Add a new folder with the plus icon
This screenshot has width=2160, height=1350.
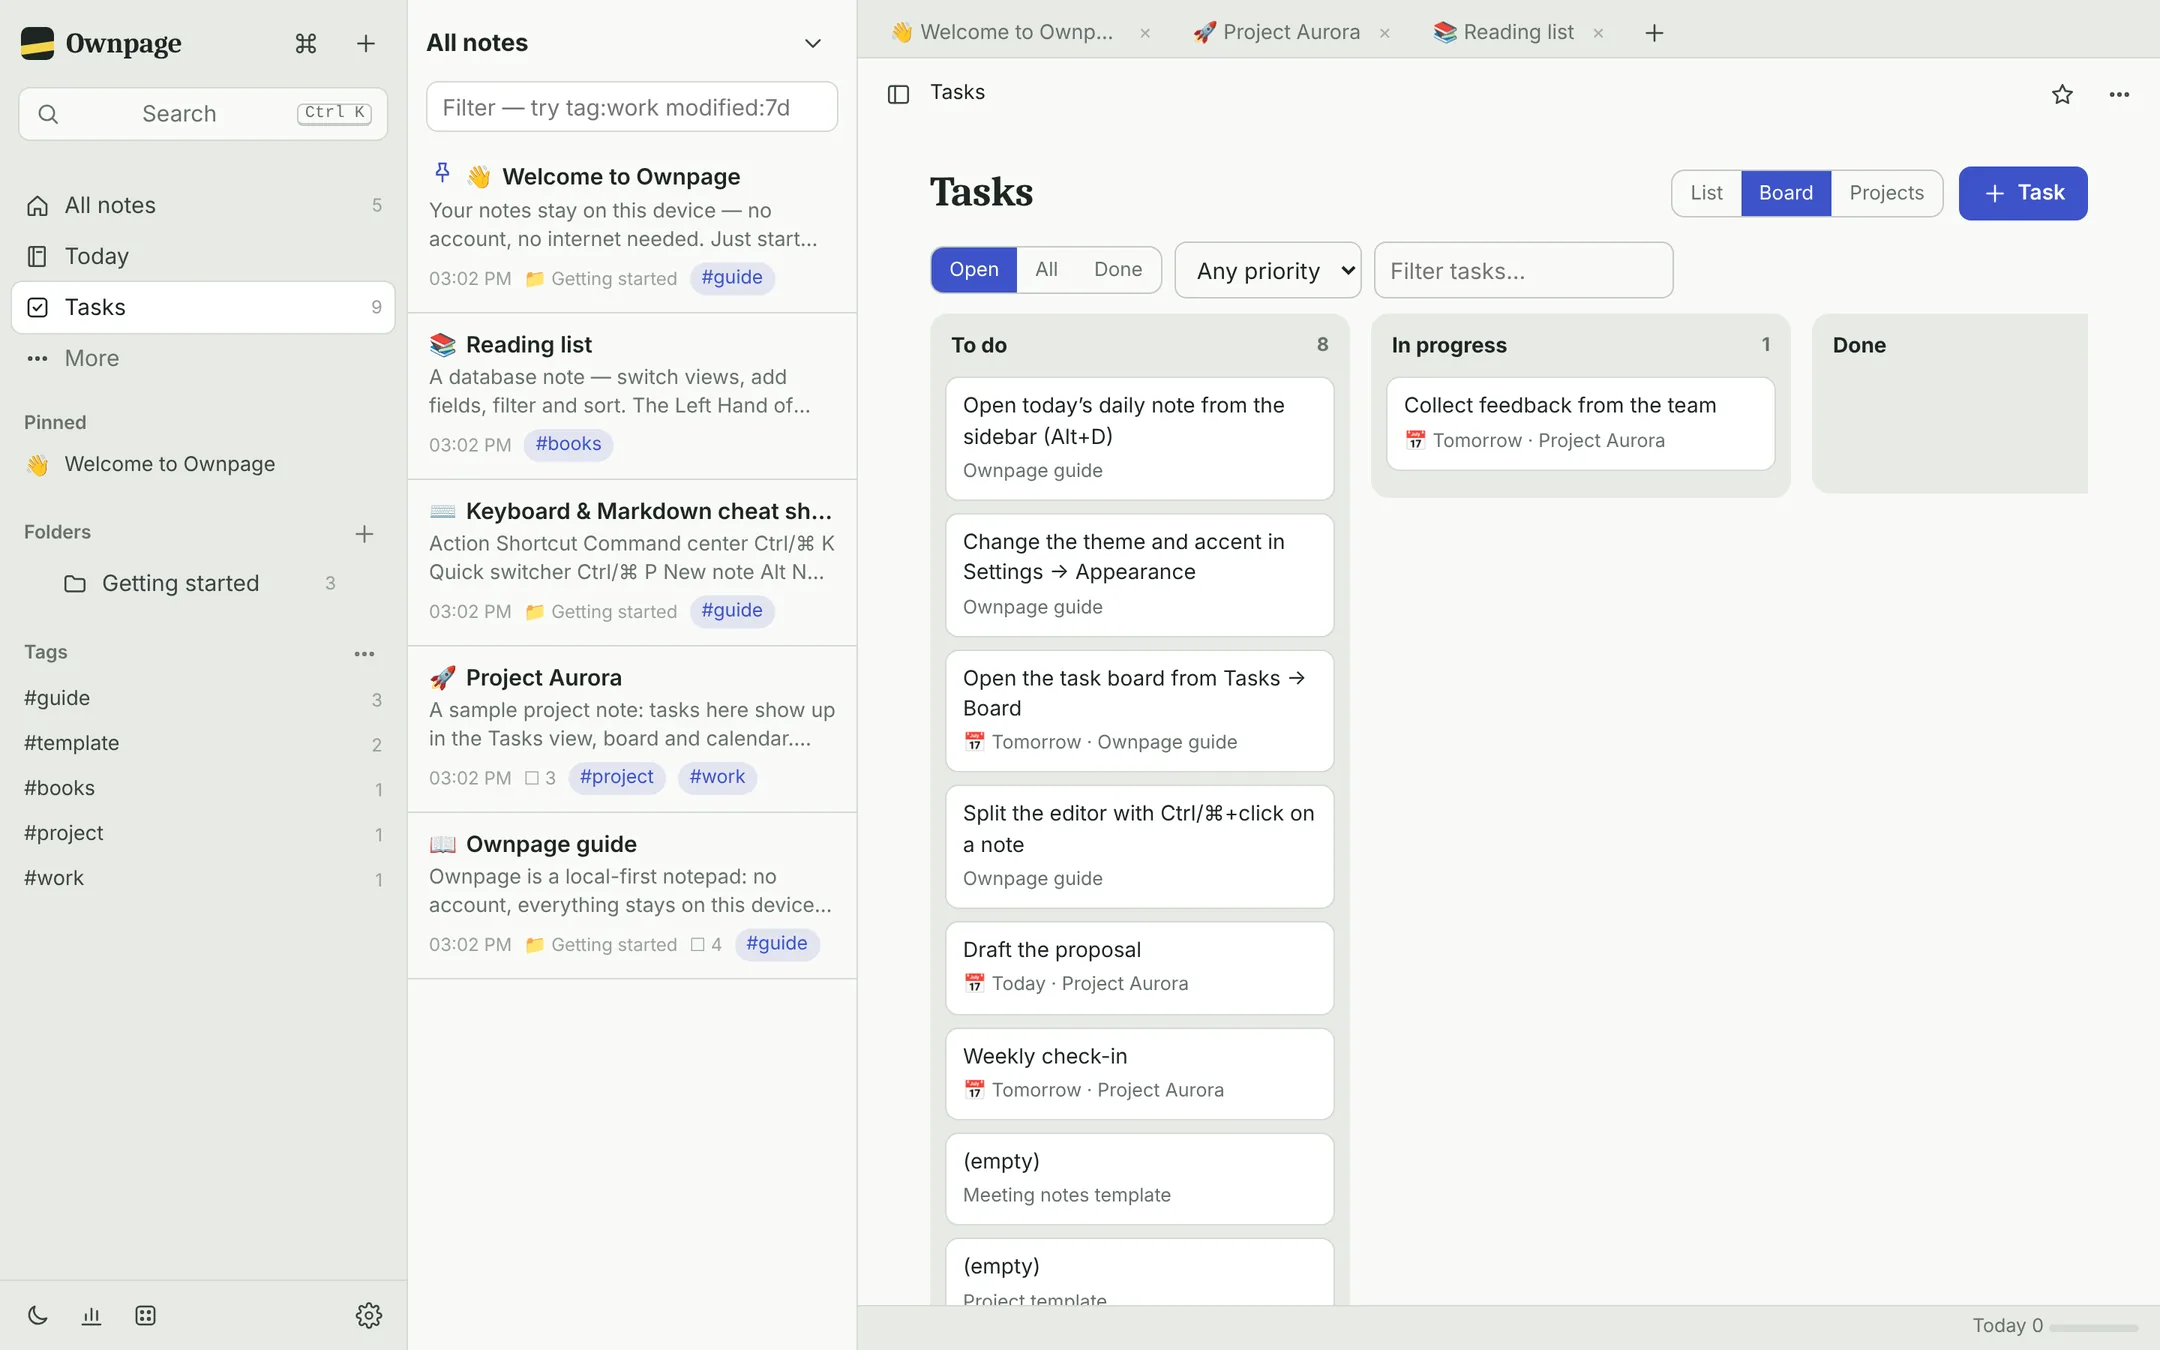[x=364, y=533]
